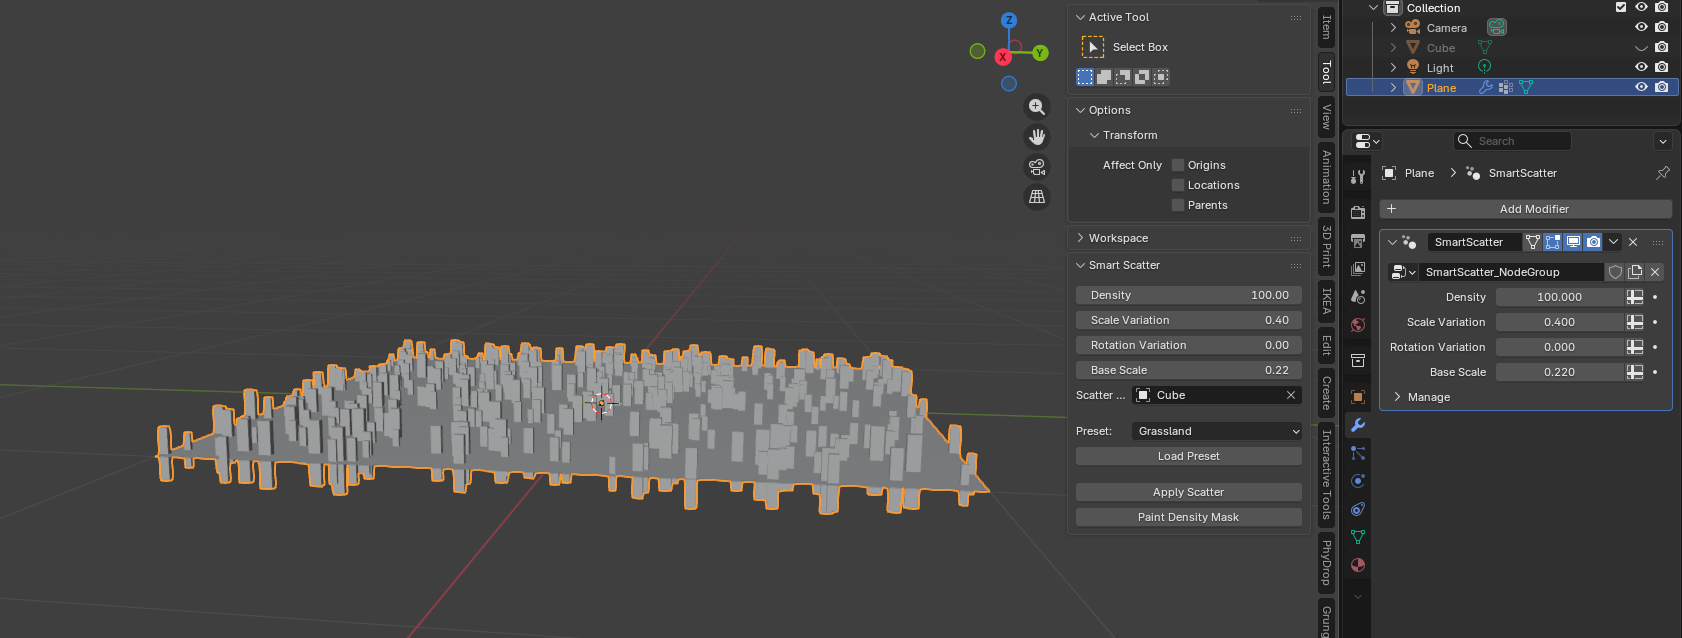This screenshot has width=1682, height=638.
Task: Toggle Plane render camera icon in outliner
Action: pos(1661,87)
